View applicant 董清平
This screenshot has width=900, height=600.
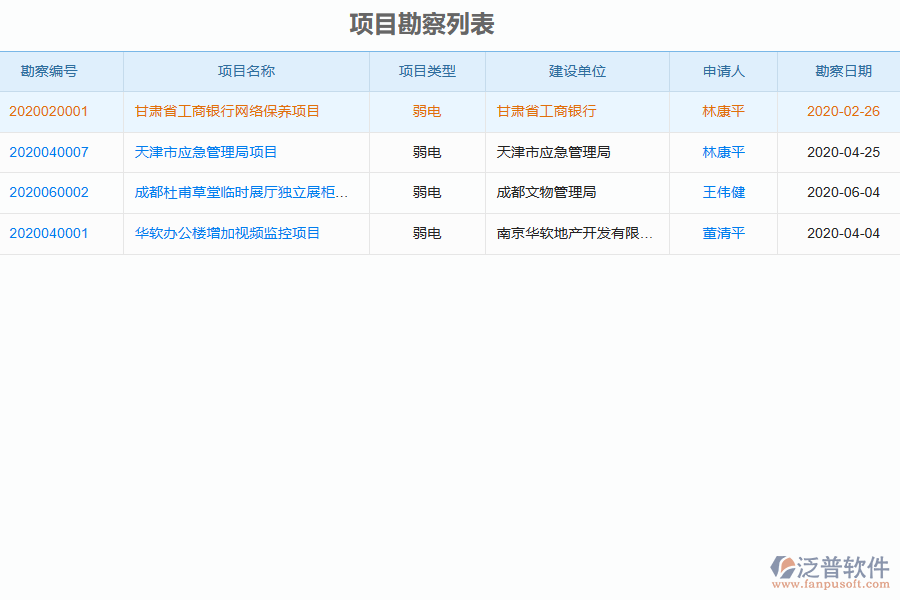coord(723,233)
